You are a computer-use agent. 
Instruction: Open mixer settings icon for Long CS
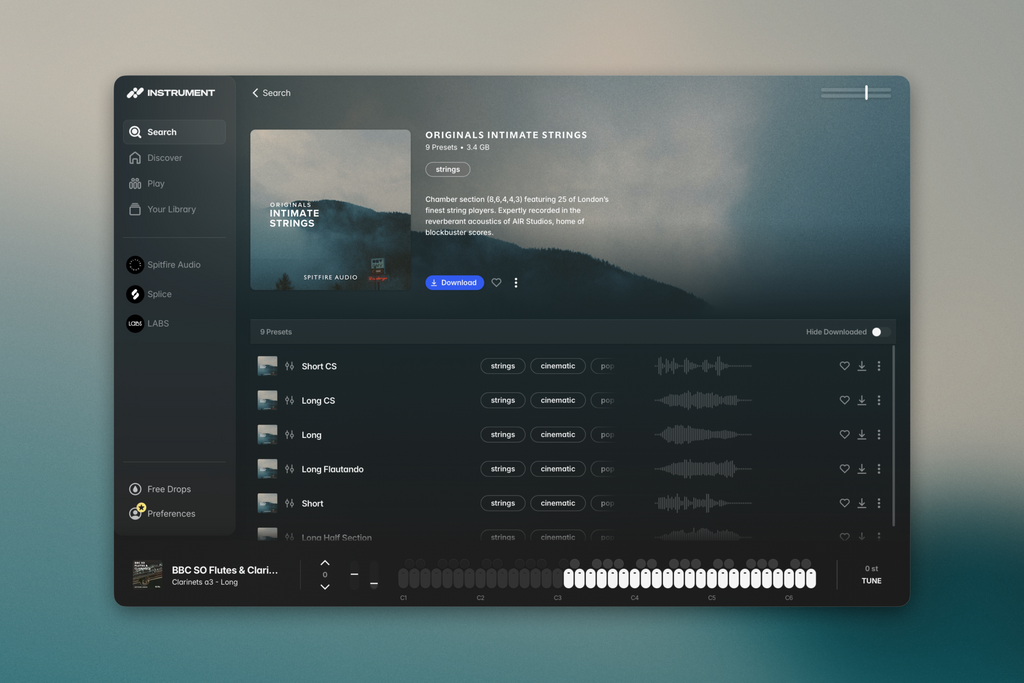pyautogui.click(x=289, y=400)
